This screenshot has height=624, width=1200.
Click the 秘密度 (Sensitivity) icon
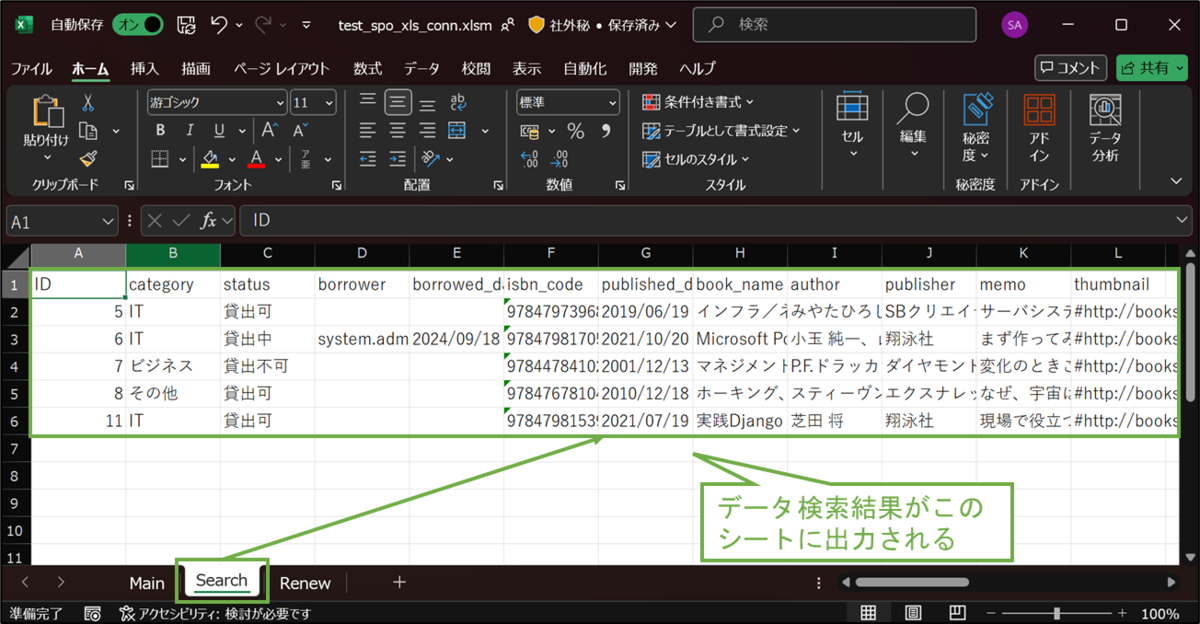(x=975, y=125)
